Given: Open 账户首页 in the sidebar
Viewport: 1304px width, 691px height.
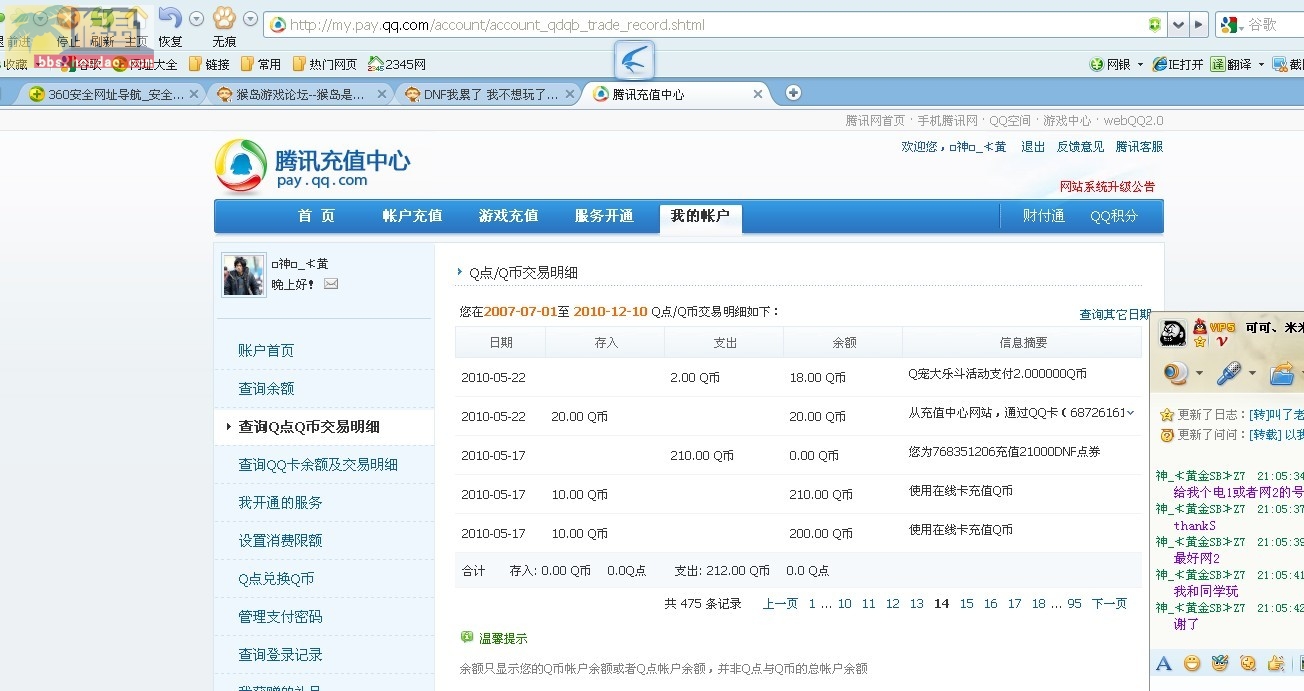Looking at the screenshot, I should coord(266,351).
